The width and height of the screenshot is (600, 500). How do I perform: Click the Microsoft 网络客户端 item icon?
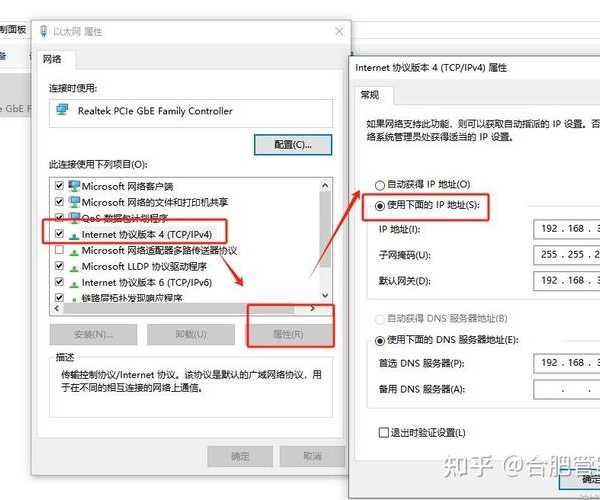(x=74, y=186)
